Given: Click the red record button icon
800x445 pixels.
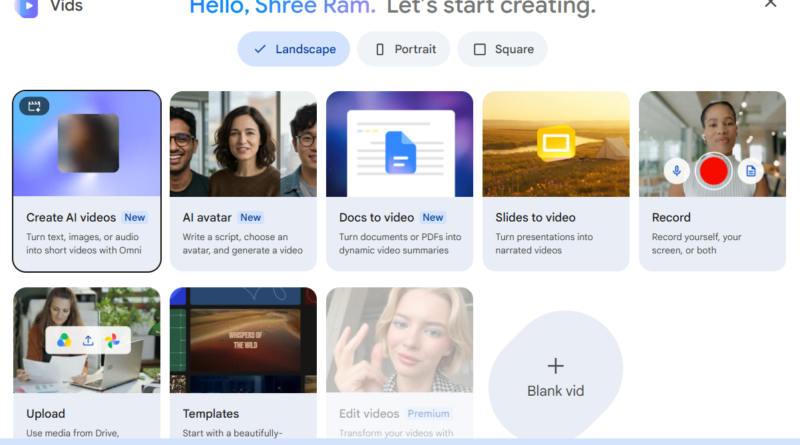Looking at the screenshot, I should point(713,171).
